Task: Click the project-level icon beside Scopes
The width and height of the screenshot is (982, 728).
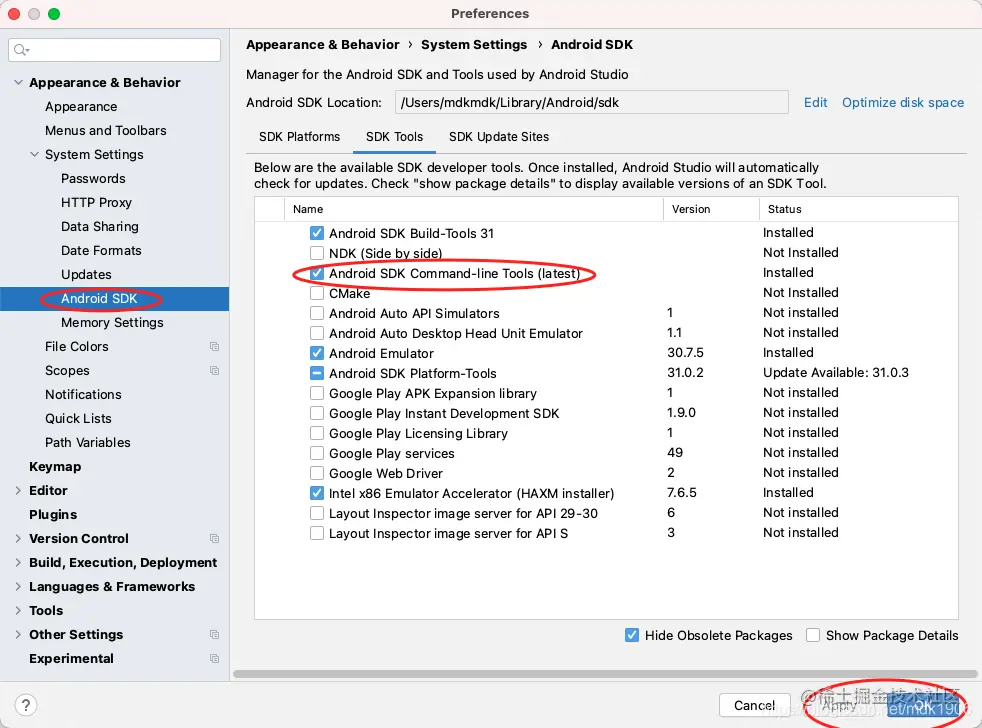Action: [214, 370]
